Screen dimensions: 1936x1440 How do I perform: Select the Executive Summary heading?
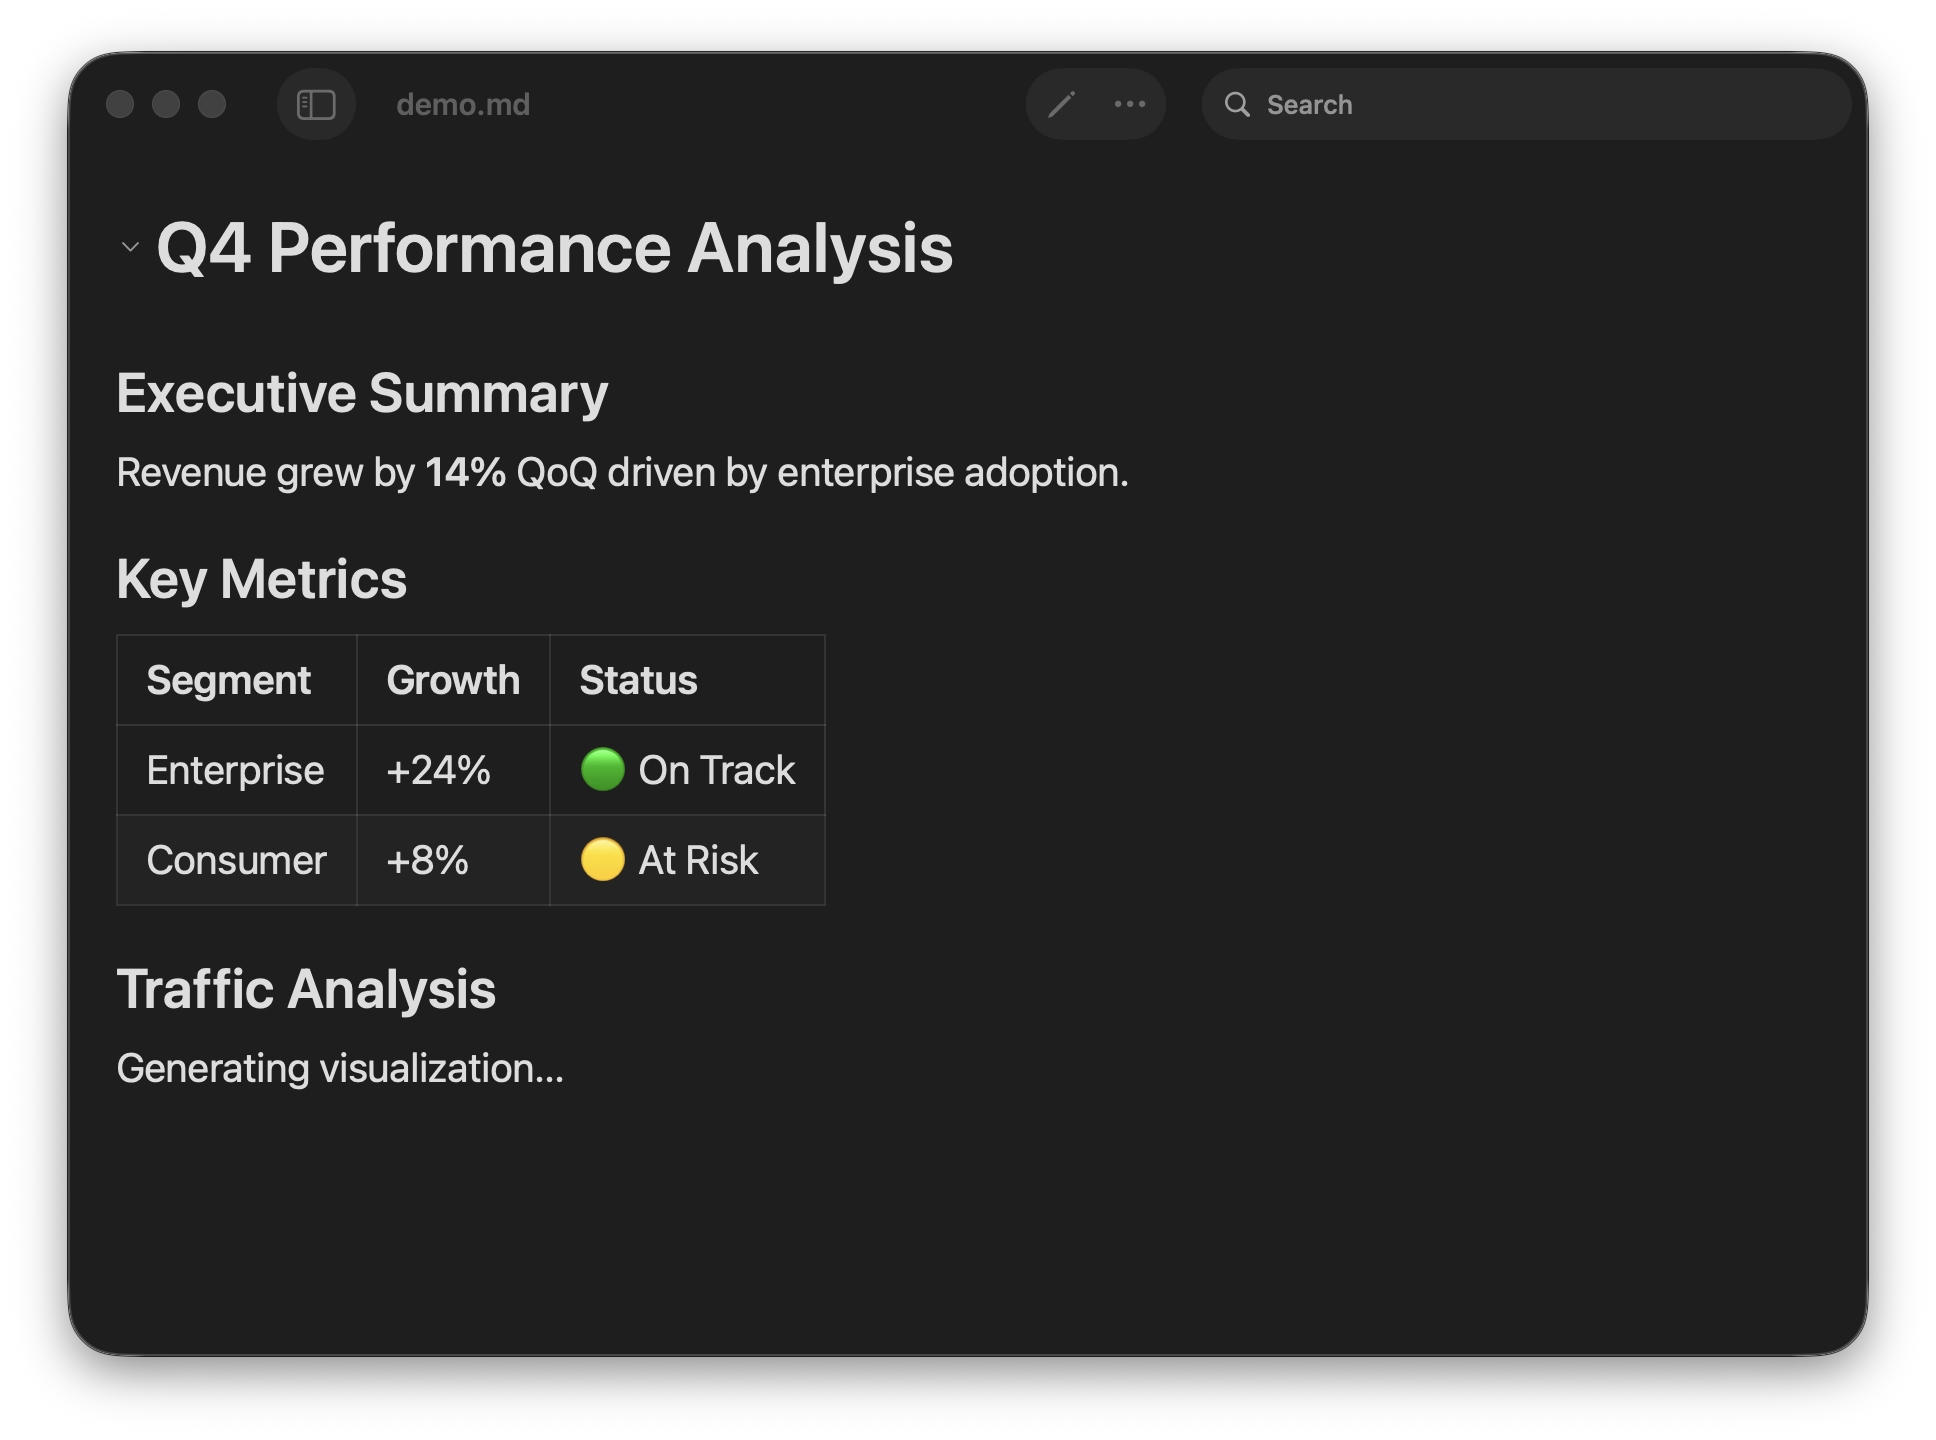point(362,393)
